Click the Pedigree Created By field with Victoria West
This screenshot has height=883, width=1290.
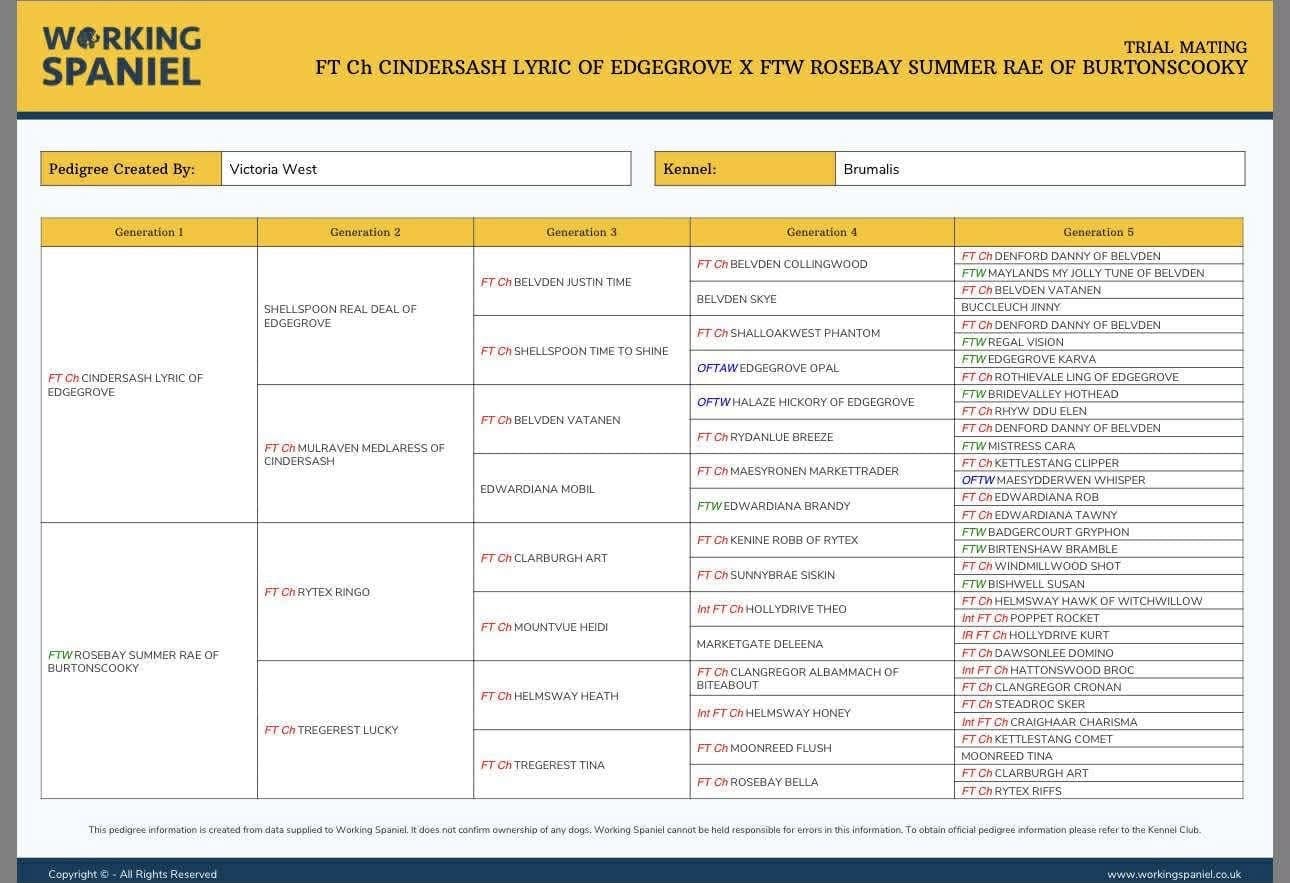click(x=425, y=169)
